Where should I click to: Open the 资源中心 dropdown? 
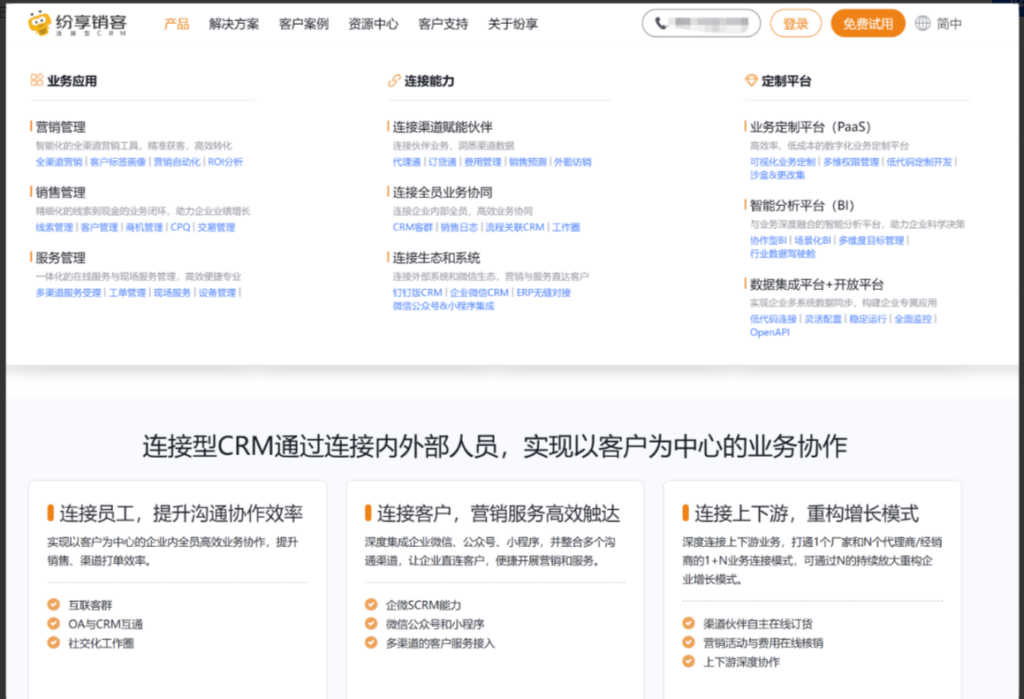coord(373,24)
